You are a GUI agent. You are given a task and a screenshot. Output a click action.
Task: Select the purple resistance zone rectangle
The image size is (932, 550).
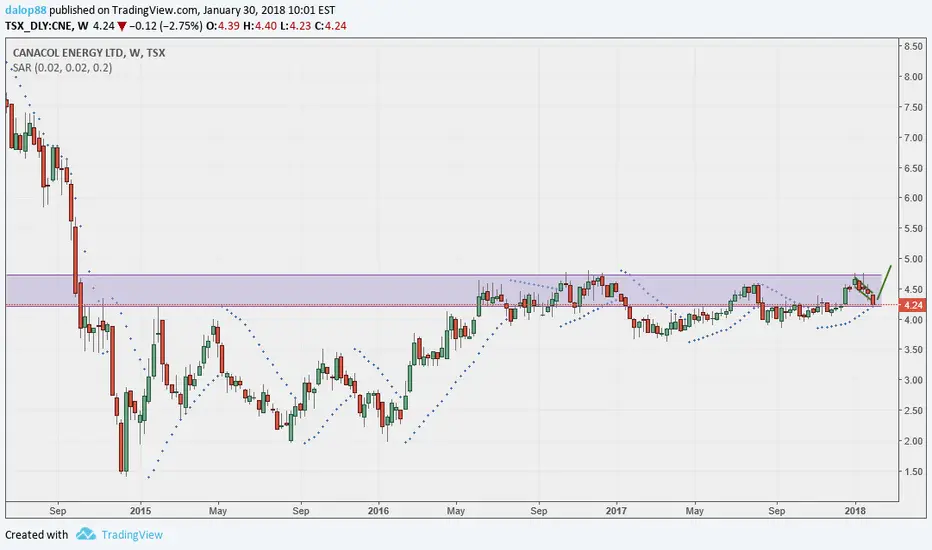point(443,290)
